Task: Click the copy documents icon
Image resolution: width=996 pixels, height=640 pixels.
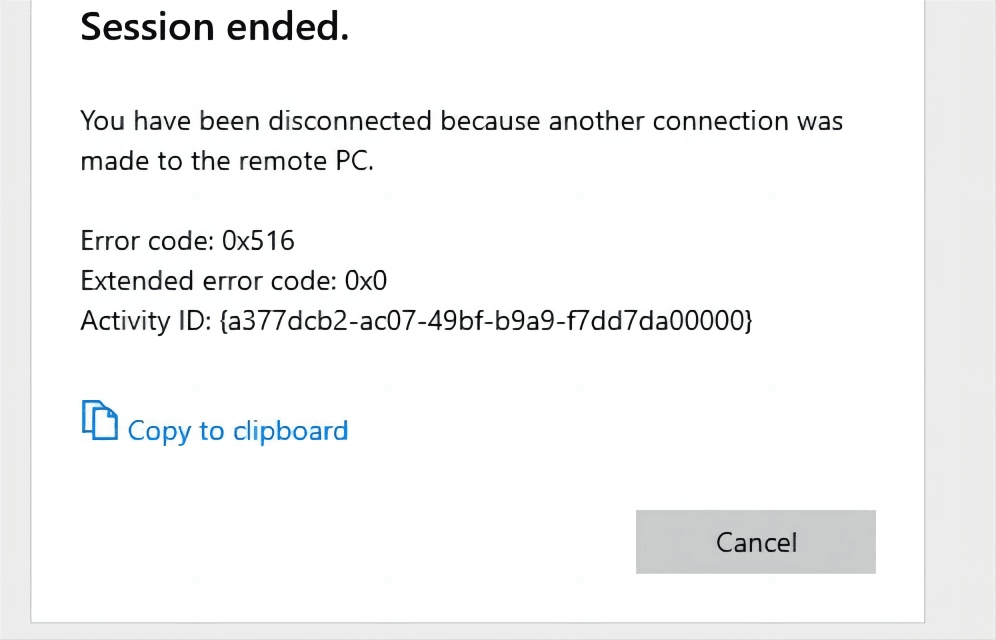Action: (x=98, y=420)
